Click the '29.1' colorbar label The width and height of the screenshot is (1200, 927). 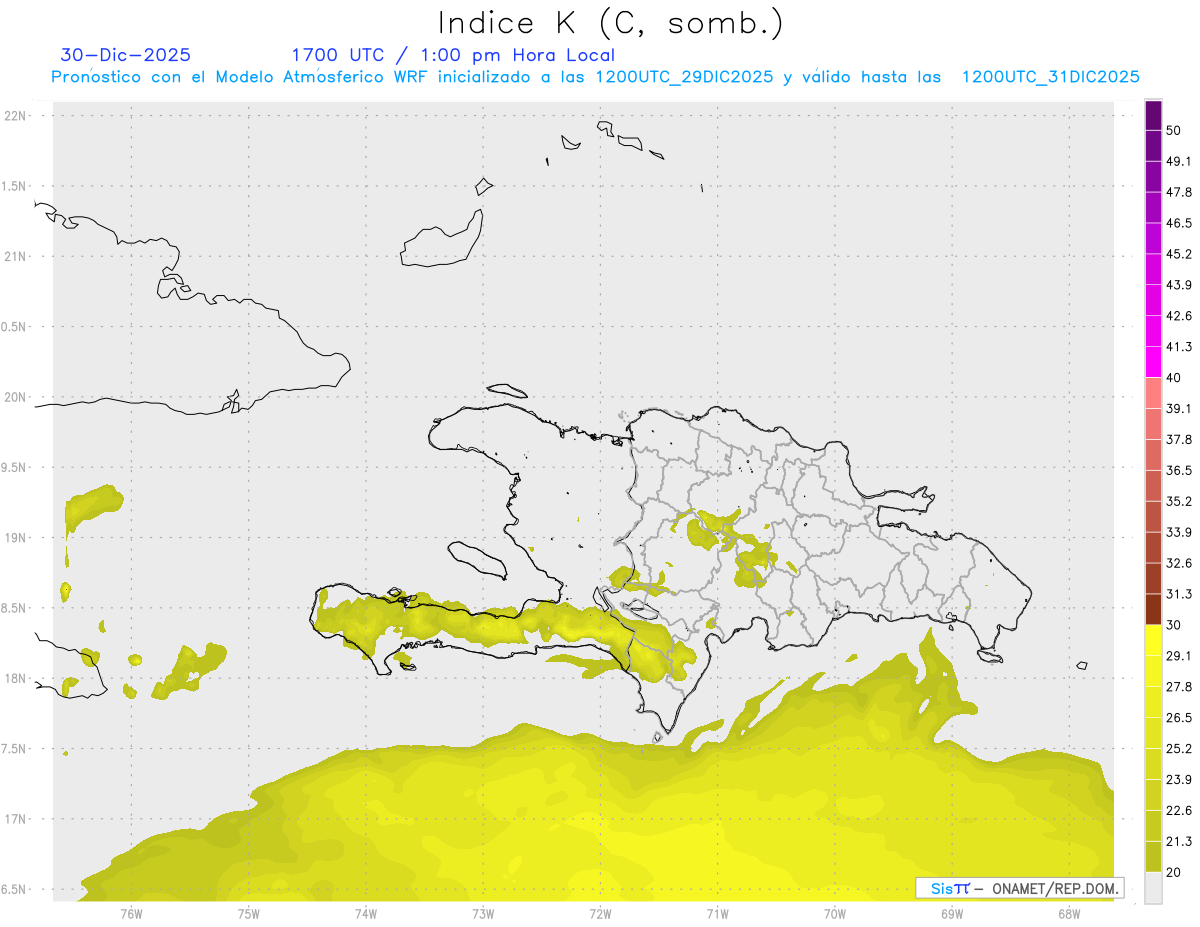click(x=1179, y=656)
